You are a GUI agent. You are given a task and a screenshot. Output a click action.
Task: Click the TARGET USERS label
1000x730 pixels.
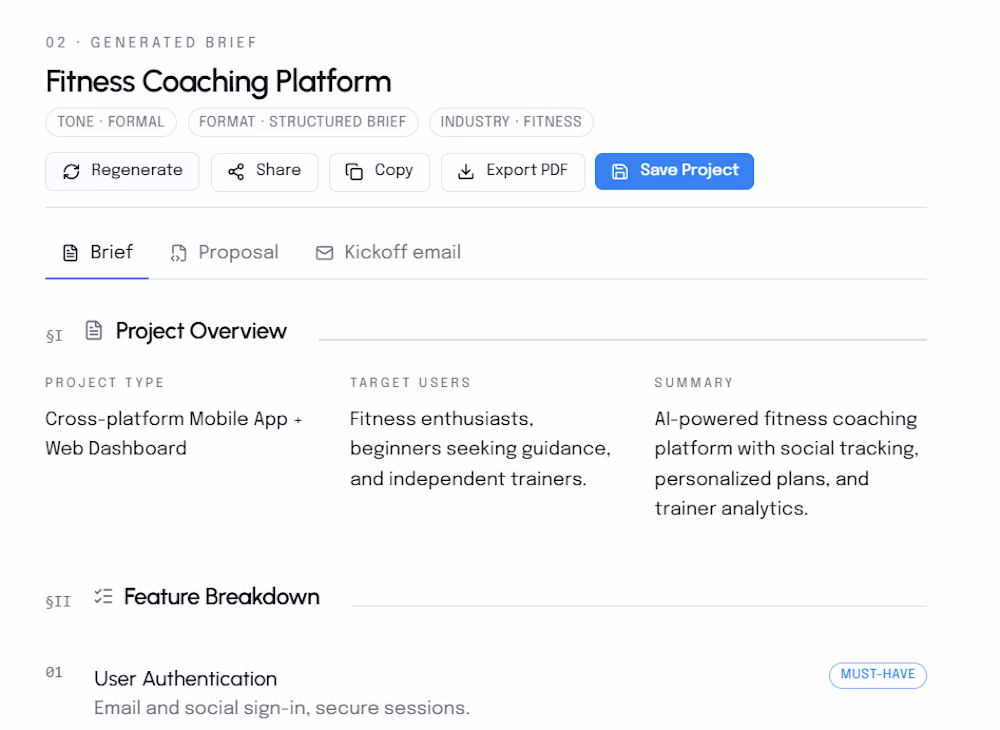[x=410, y=383]
